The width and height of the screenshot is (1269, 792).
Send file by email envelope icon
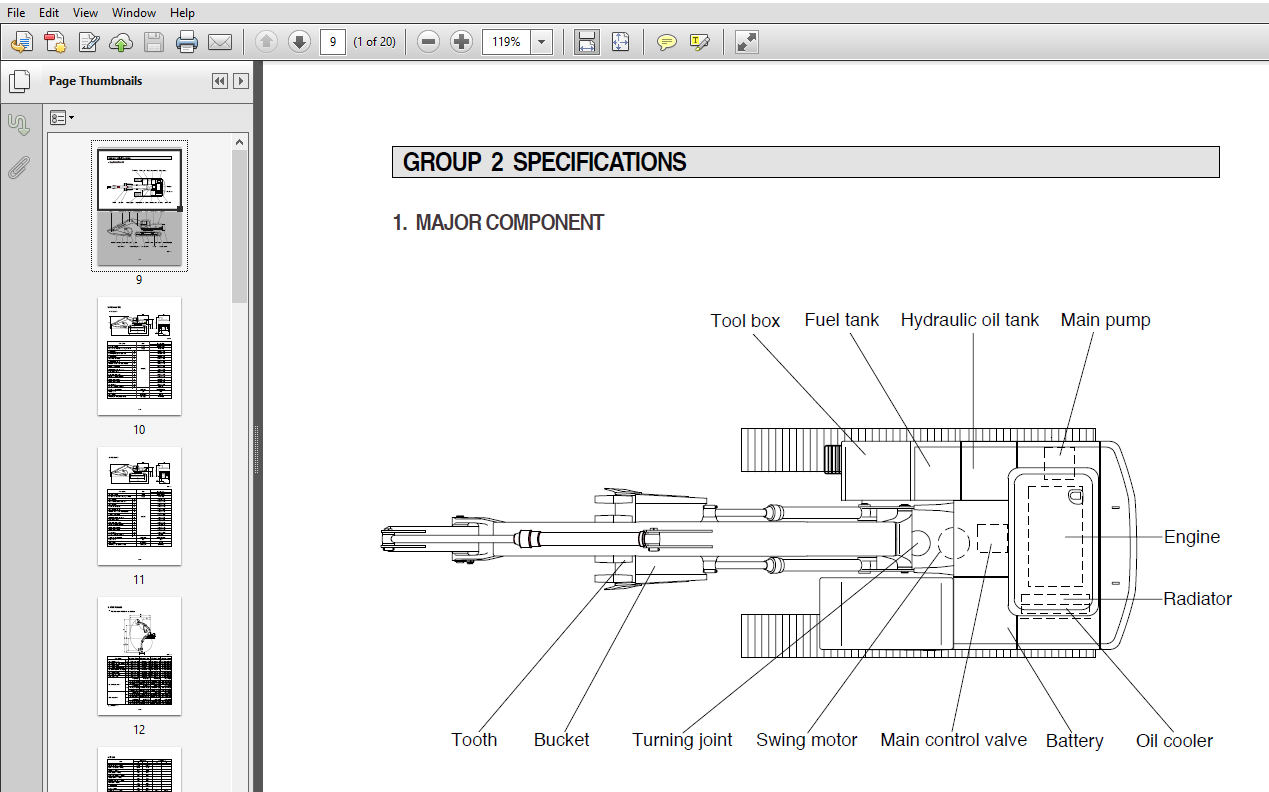tap(220, 42)
